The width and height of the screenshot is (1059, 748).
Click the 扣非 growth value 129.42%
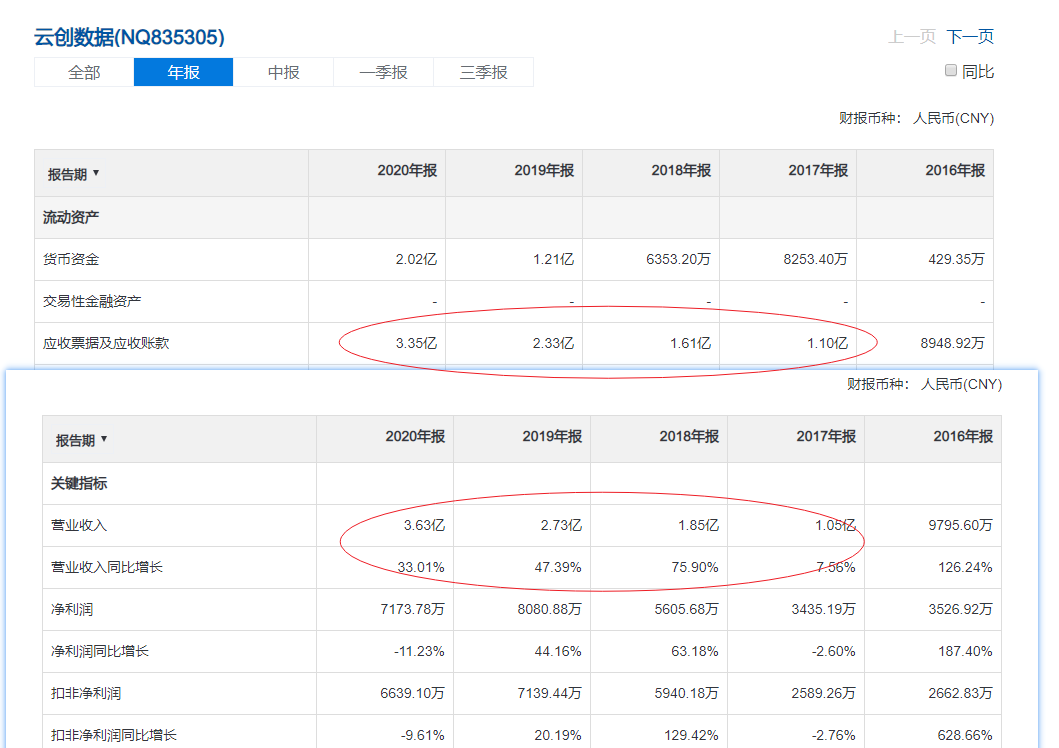(x=692, y=734)
